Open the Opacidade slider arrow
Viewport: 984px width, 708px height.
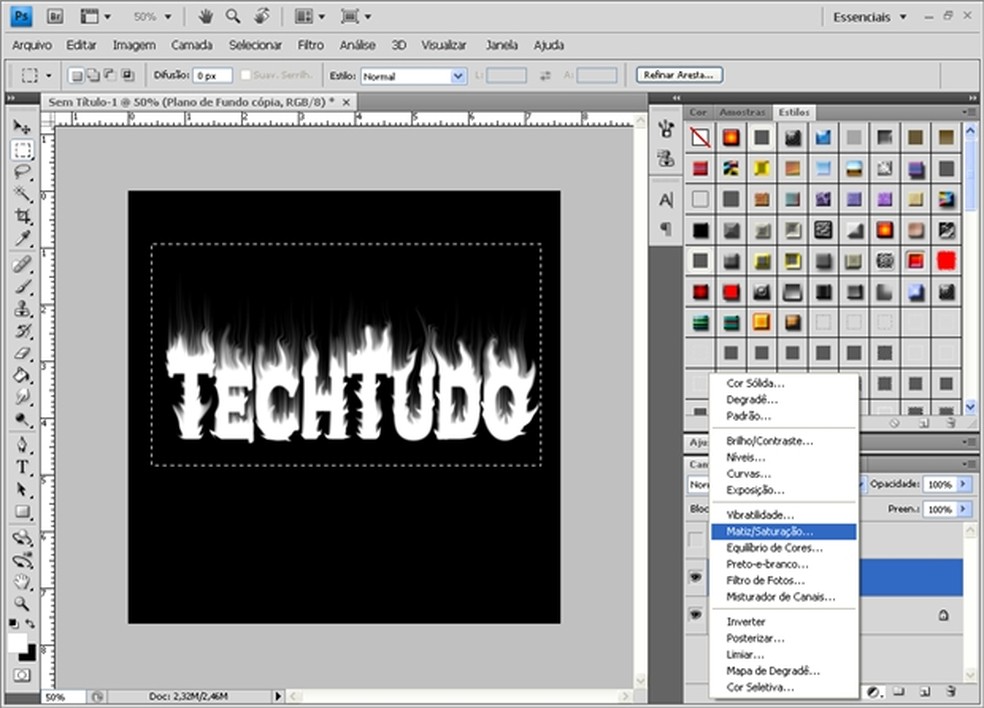963,484
